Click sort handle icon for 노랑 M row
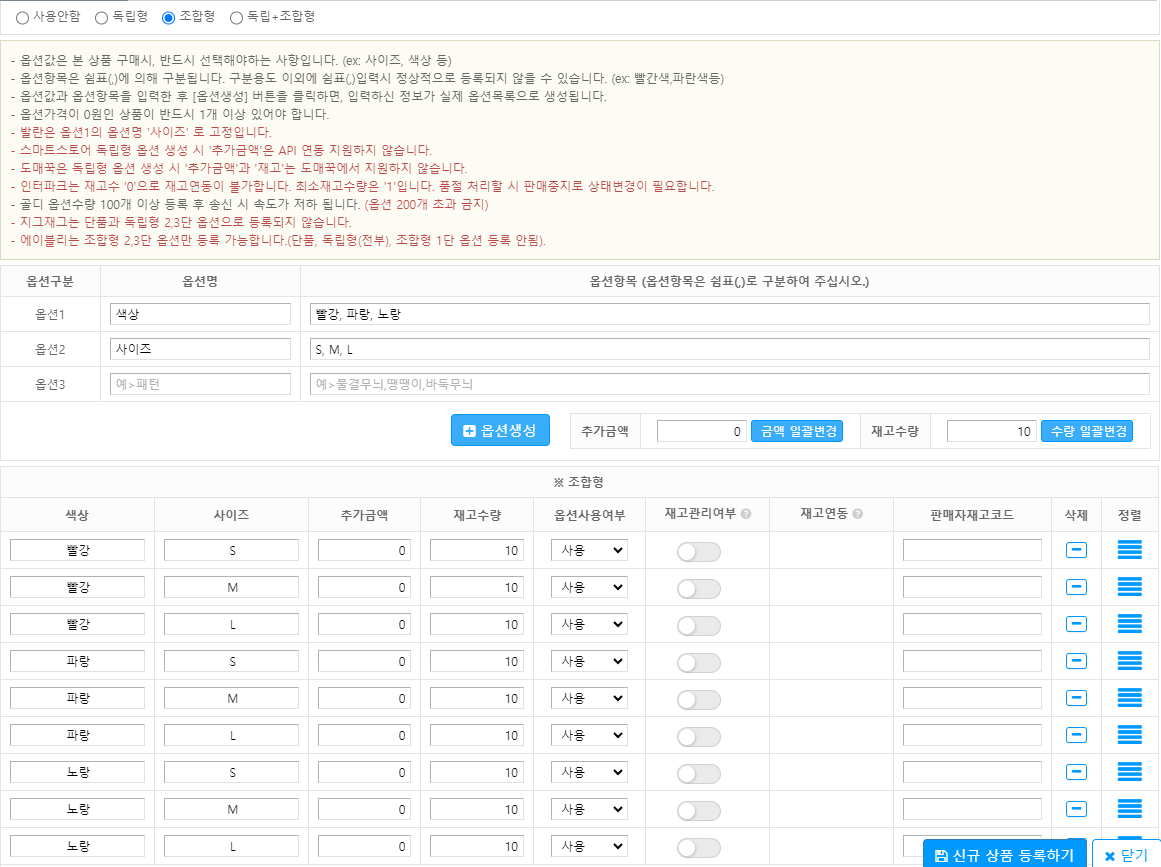Image resolution: width=1161 pixels, height=867 pixels. (x=1129, y=809)
